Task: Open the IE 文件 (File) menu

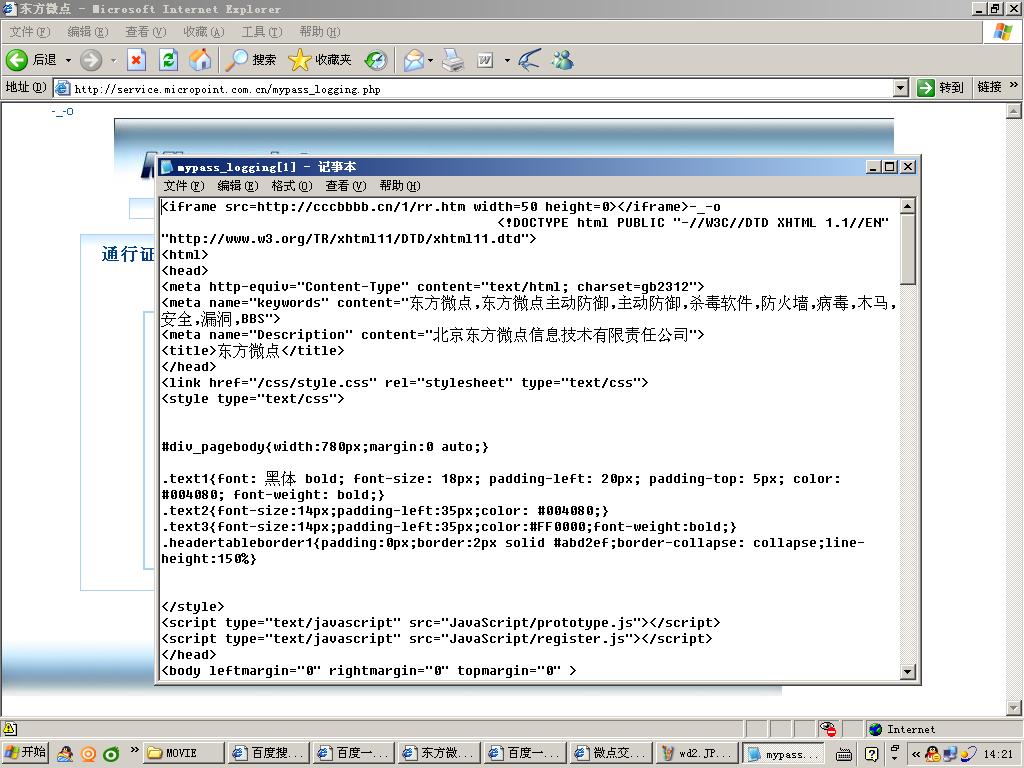Action: click(29, 31)
